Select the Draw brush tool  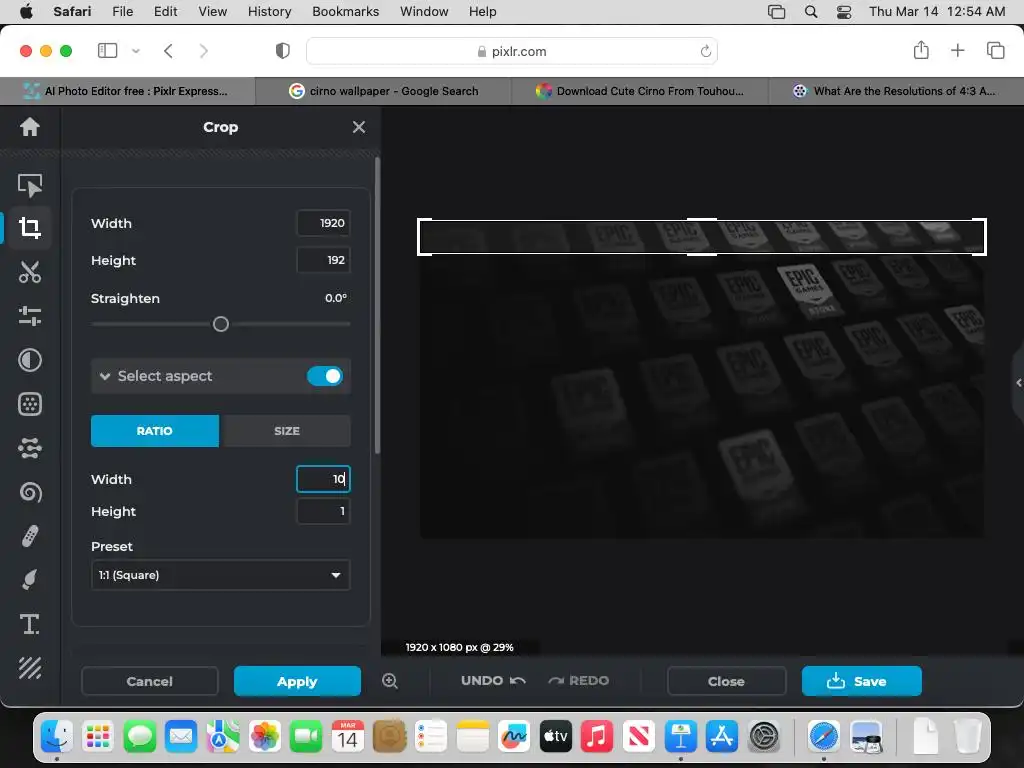coord(29,580)
